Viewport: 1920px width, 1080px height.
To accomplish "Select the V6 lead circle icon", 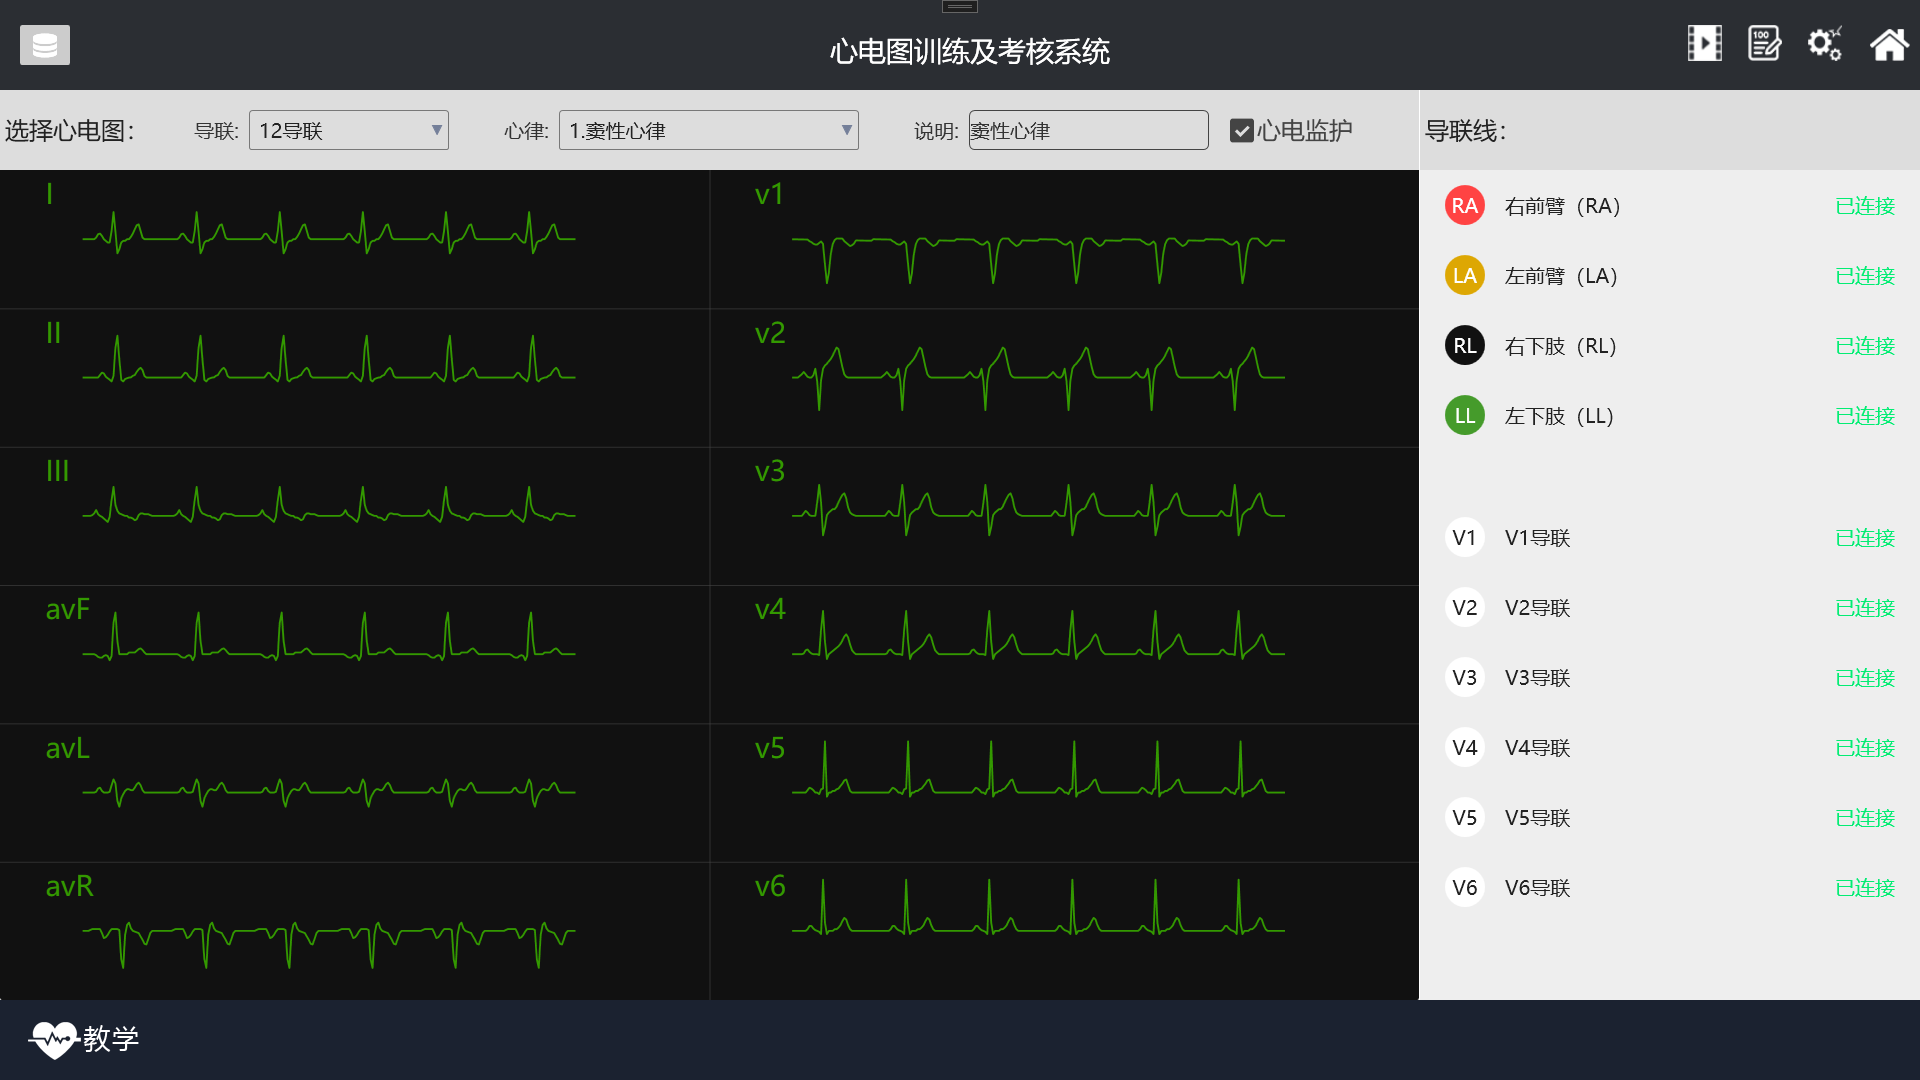I will 1464,887.
